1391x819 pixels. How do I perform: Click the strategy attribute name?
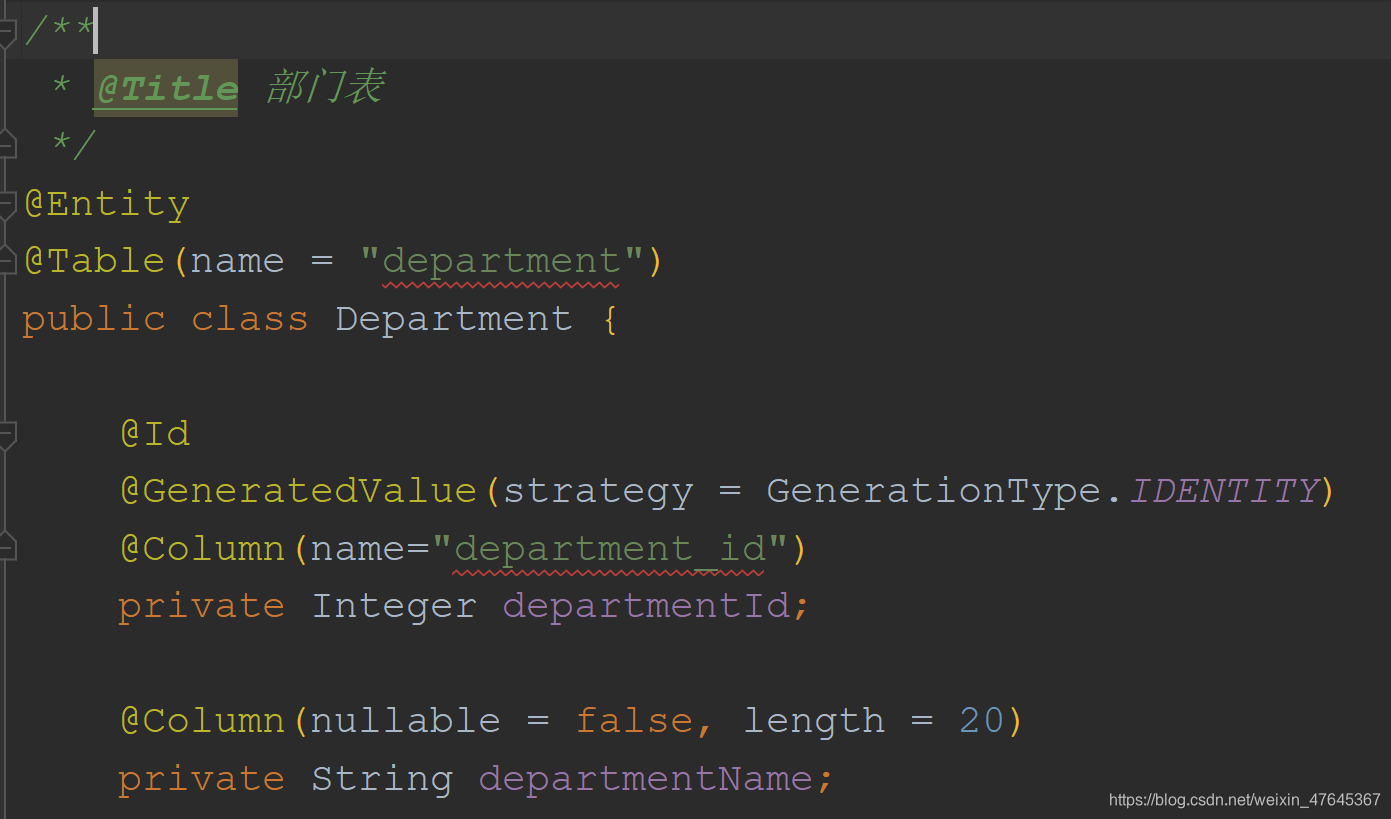click(x=598, y=492)
